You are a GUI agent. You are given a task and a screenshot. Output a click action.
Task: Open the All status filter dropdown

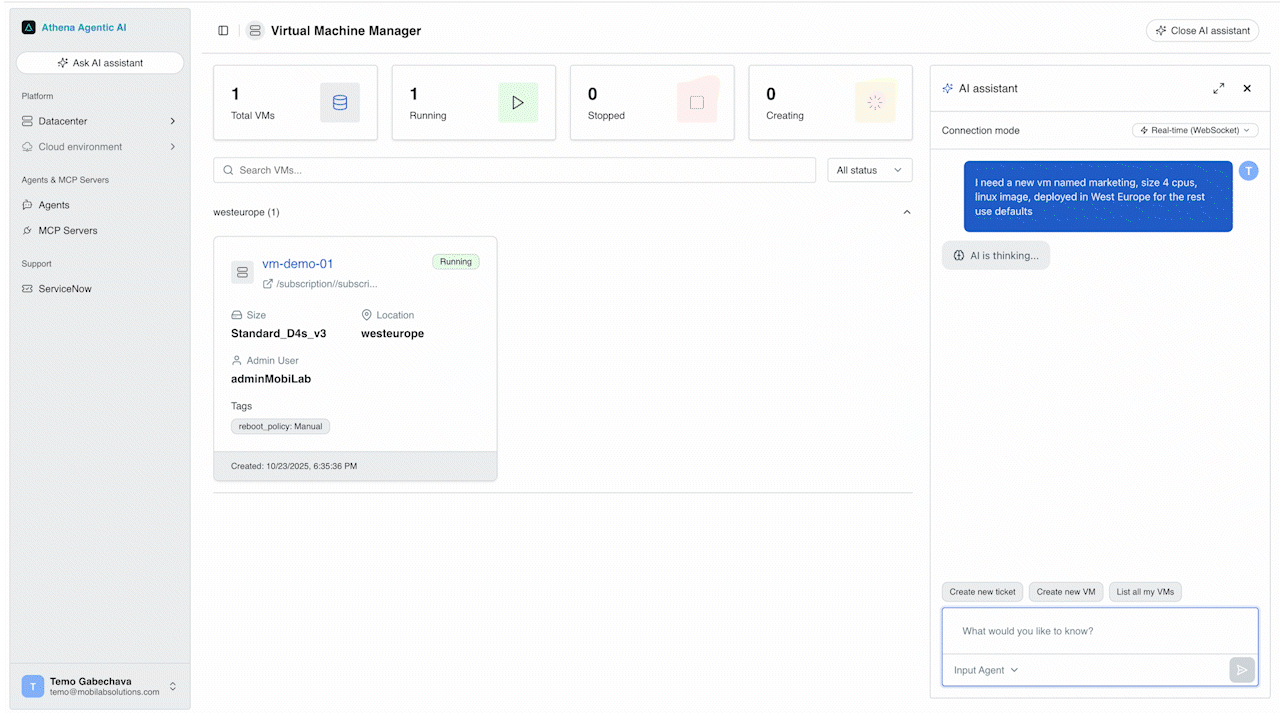870,170
